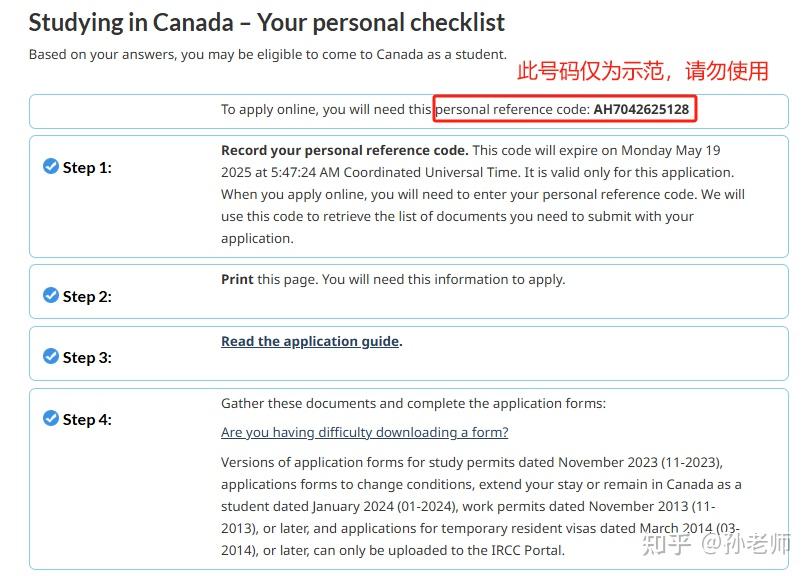Viewport: 812px width, 576px height.
Task: Open the difficulty downloading a form link
Action: tap(364, 432)
